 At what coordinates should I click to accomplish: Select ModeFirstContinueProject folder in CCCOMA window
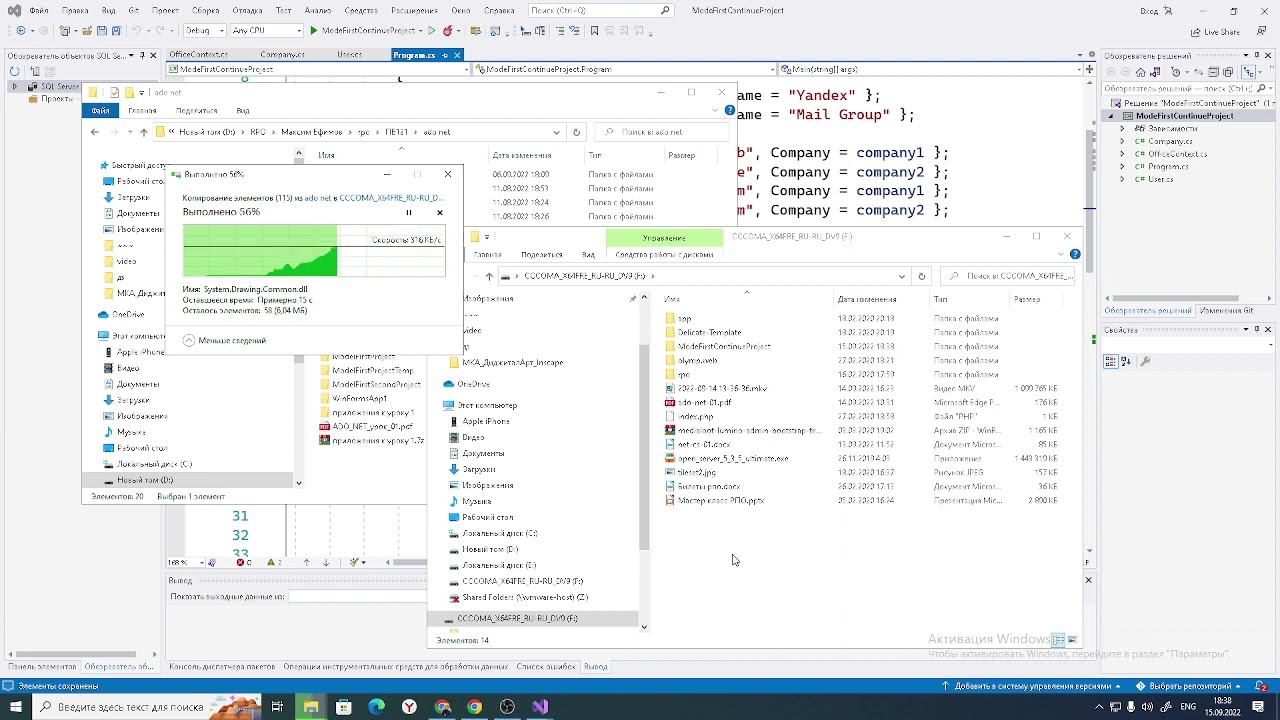click(724, 346)
